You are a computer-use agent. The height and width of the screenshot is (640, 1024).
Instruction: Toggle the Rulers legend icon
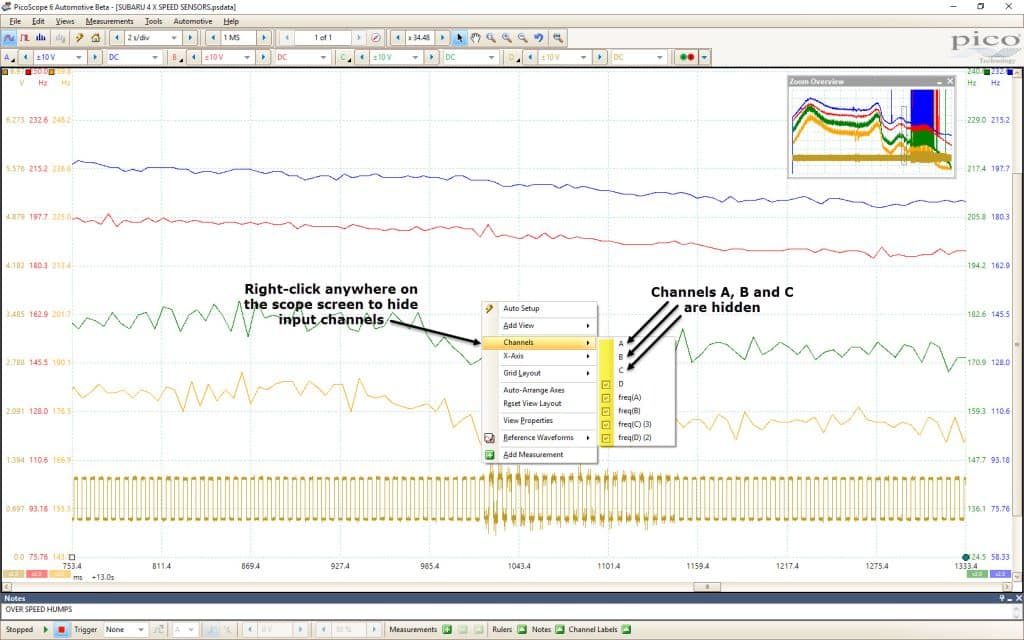(x=522, y=630)
